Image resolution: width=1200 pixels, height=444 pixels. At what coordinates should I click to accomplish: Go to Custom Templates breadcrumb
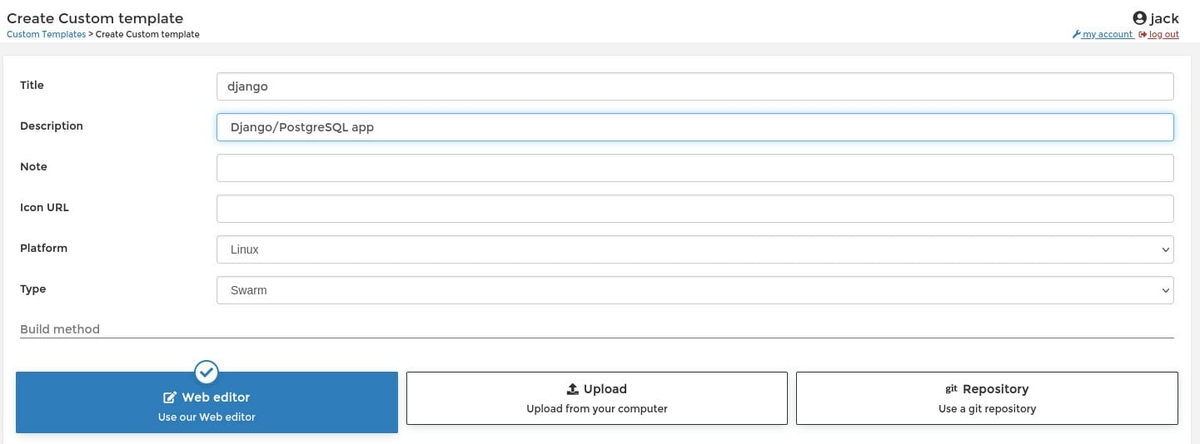coord(46,34)
